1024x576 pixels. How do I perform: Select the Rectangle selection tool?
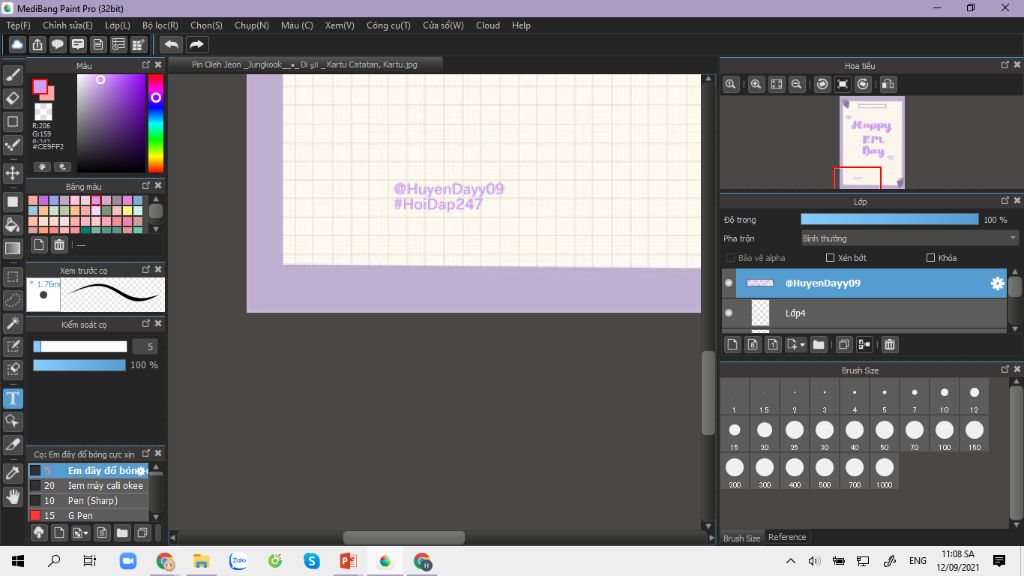click(x=12, y=277)
